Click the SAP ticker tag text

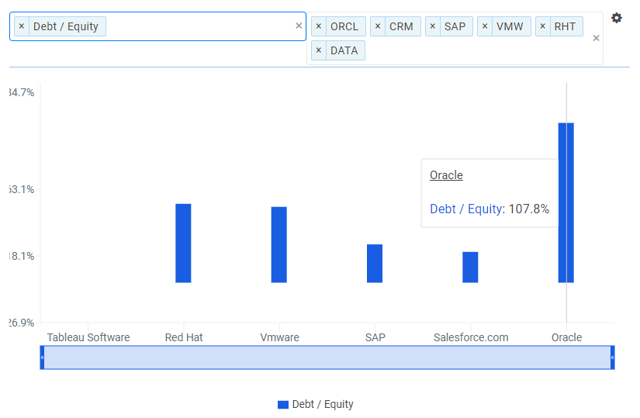click(455, 27)
